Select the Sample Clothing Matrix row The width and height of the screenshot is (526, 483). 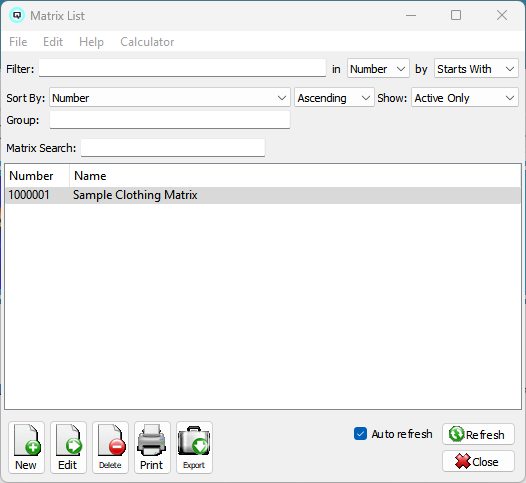(x=263, y=195)
